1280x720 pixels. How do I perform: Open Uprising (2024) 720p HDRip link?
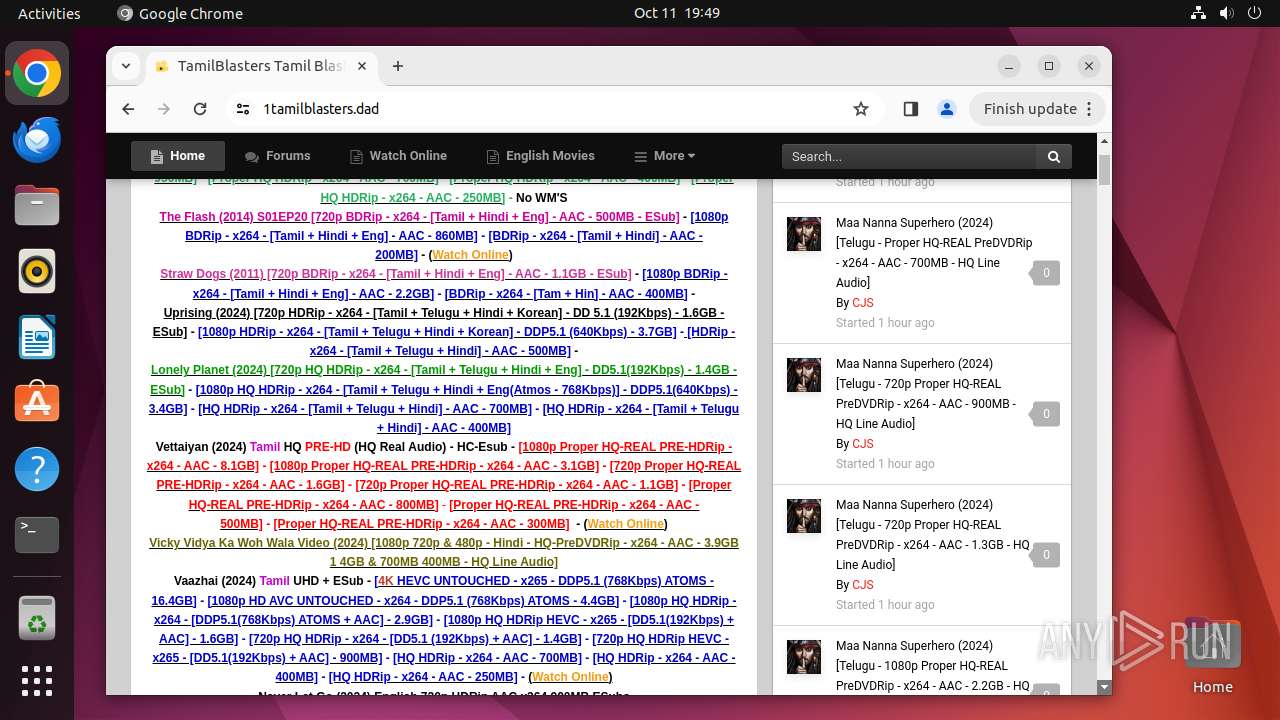[x=438, y=322]
